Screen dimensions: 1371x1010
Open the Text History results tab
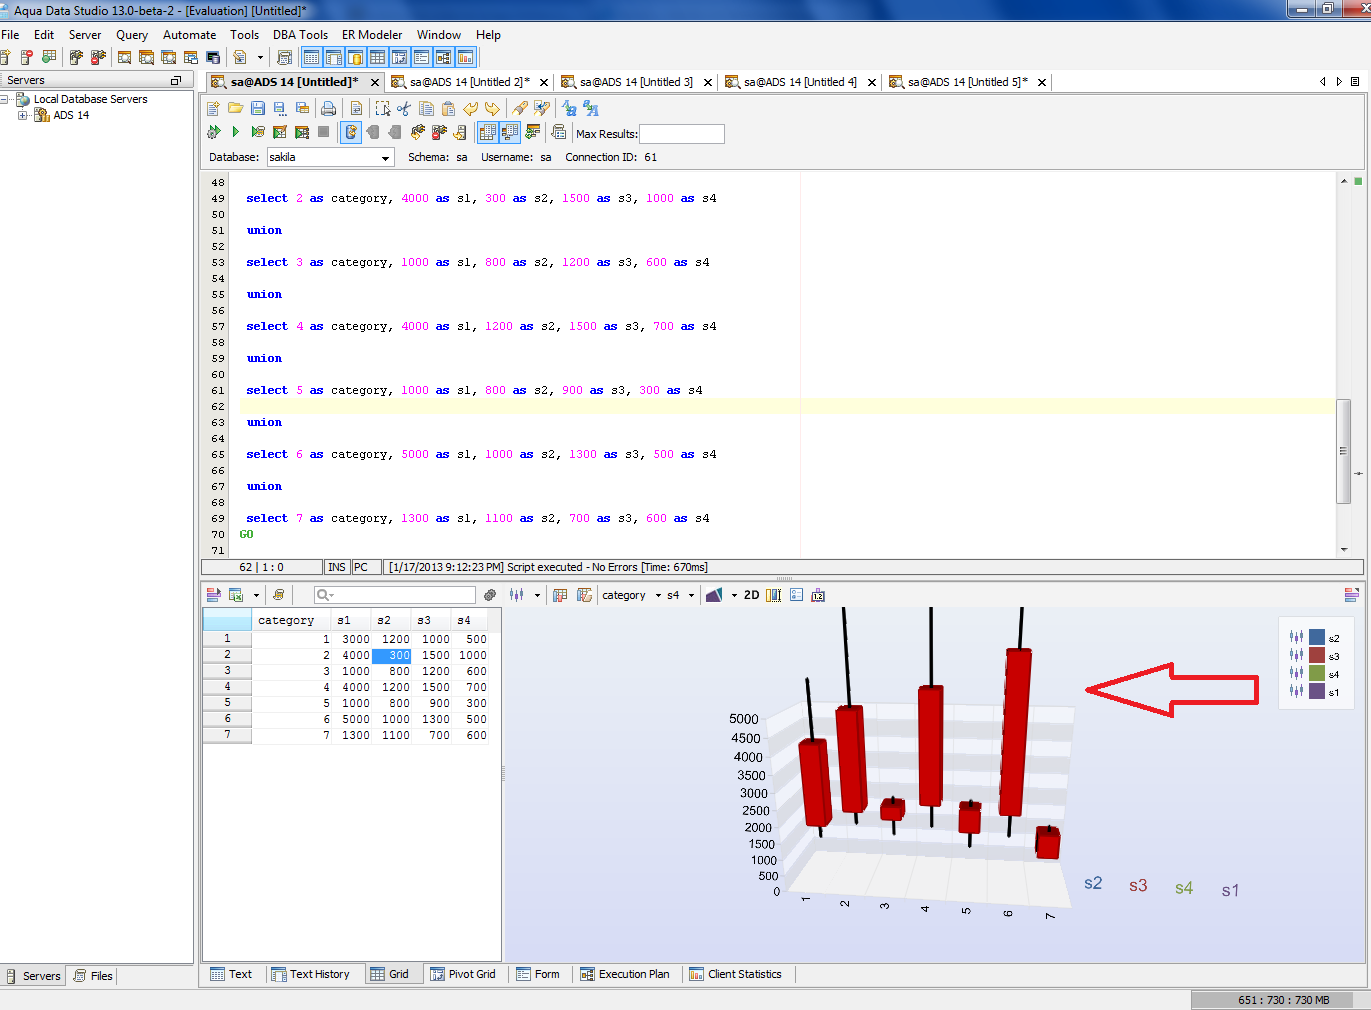pyautogui.click(x=310, y=974)
